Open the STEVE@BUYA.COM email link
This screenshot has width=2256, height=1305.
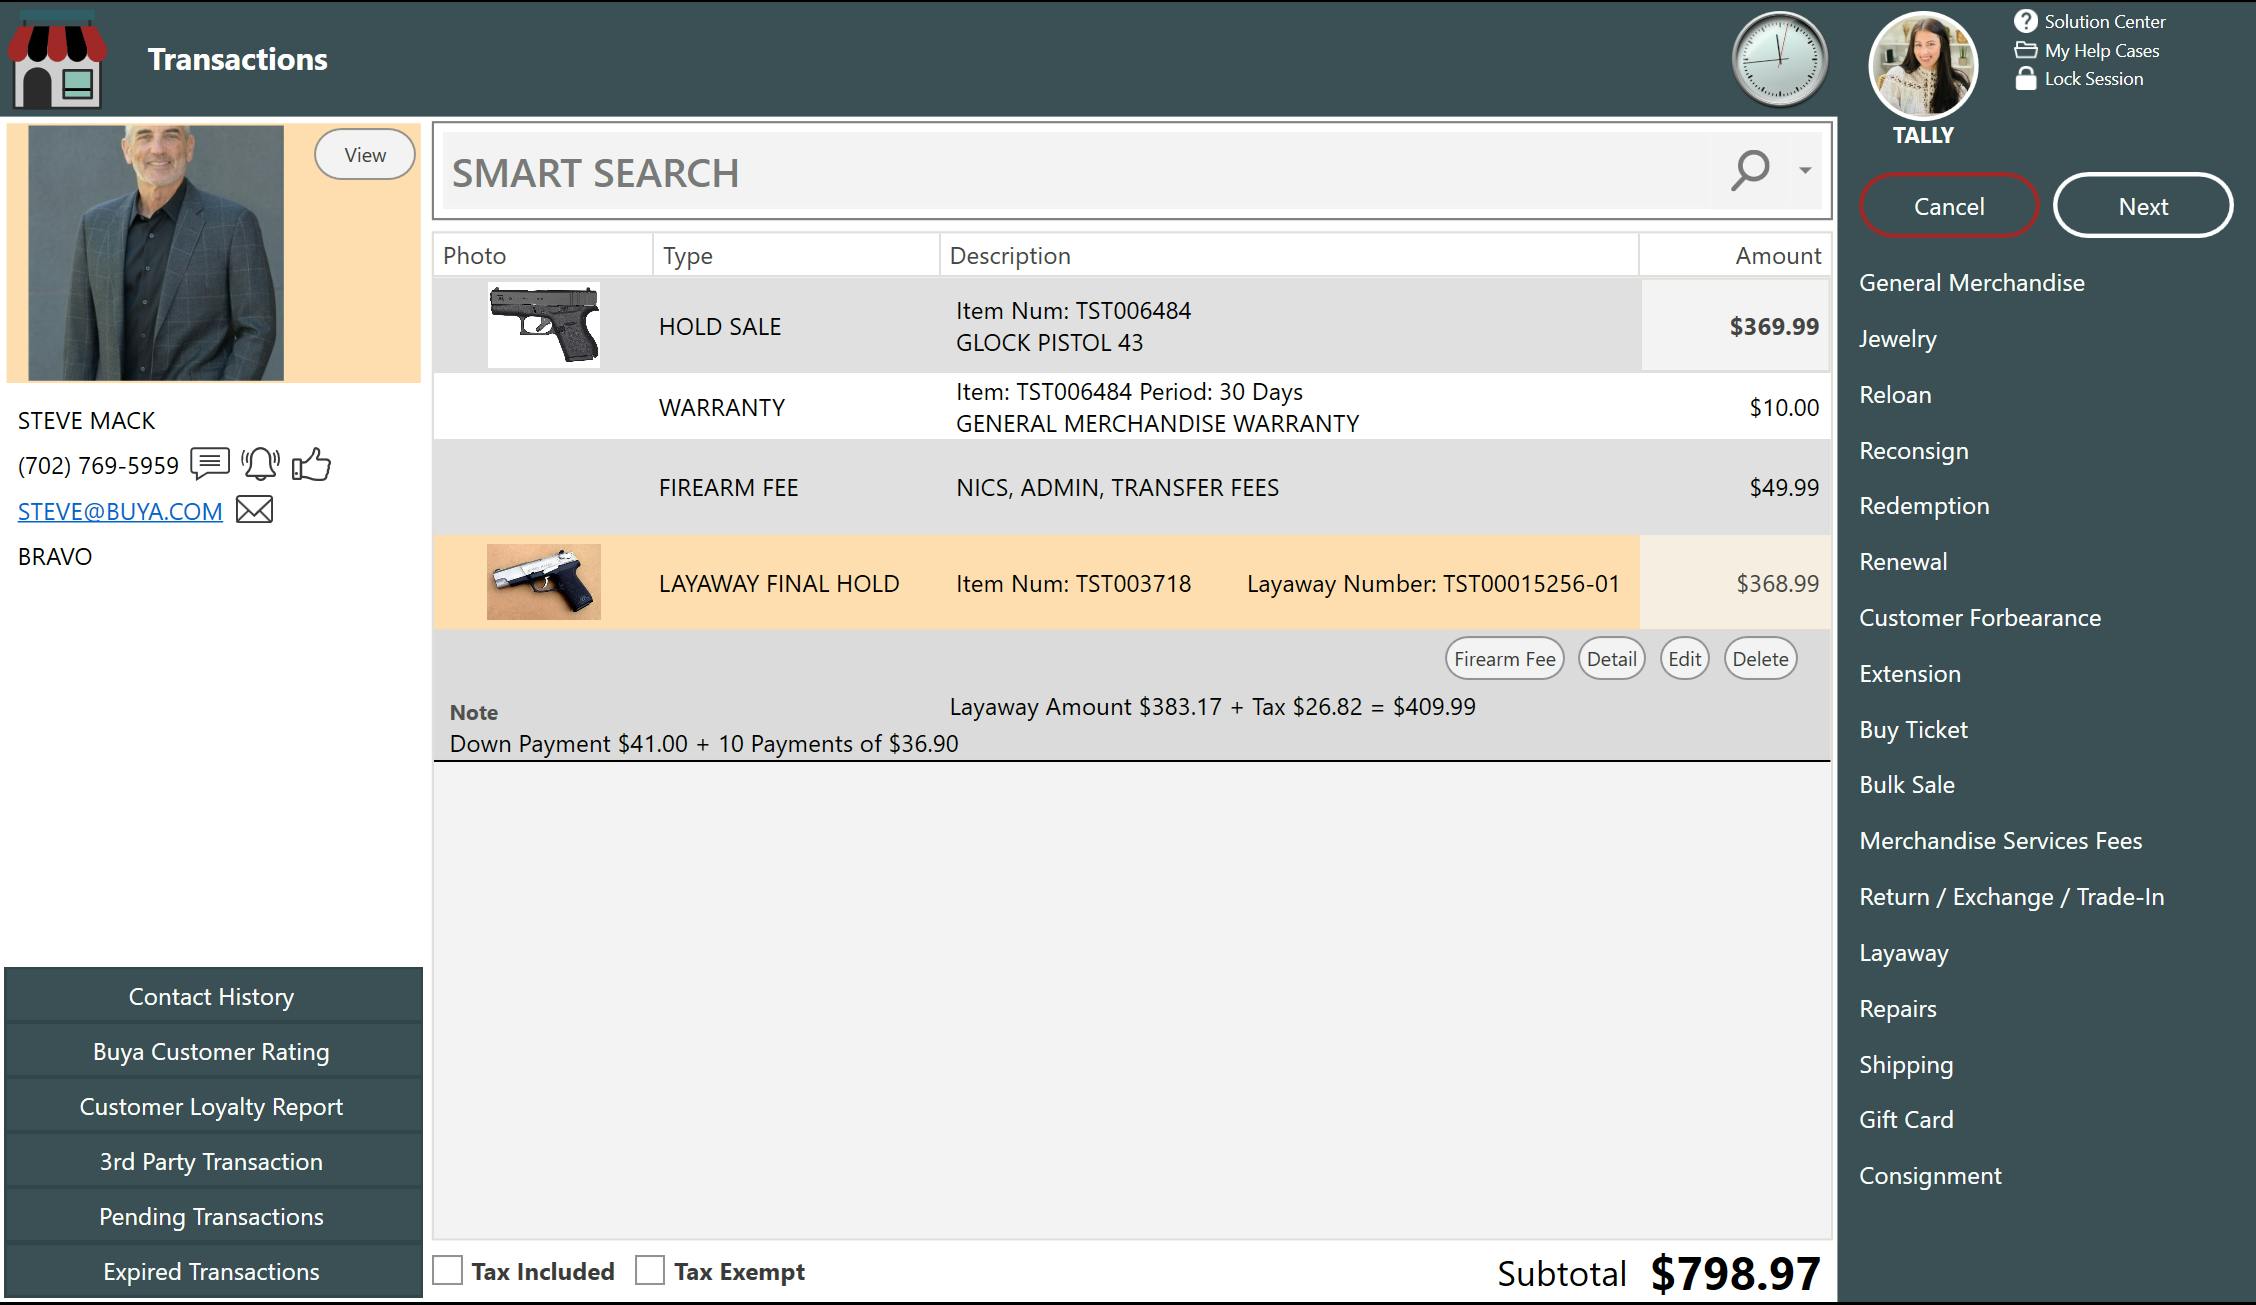(x=120, y=511)
